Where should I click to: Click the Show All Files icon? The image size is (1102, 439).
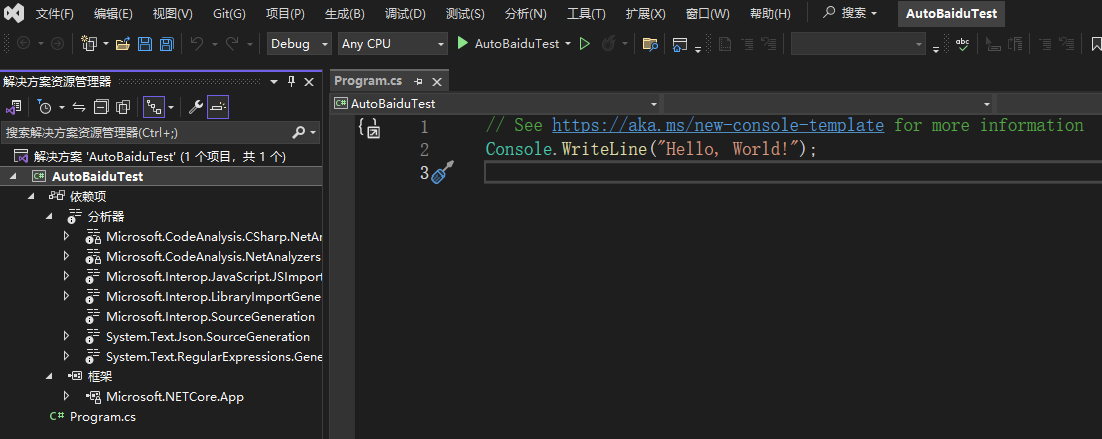[x=123, y=107]
